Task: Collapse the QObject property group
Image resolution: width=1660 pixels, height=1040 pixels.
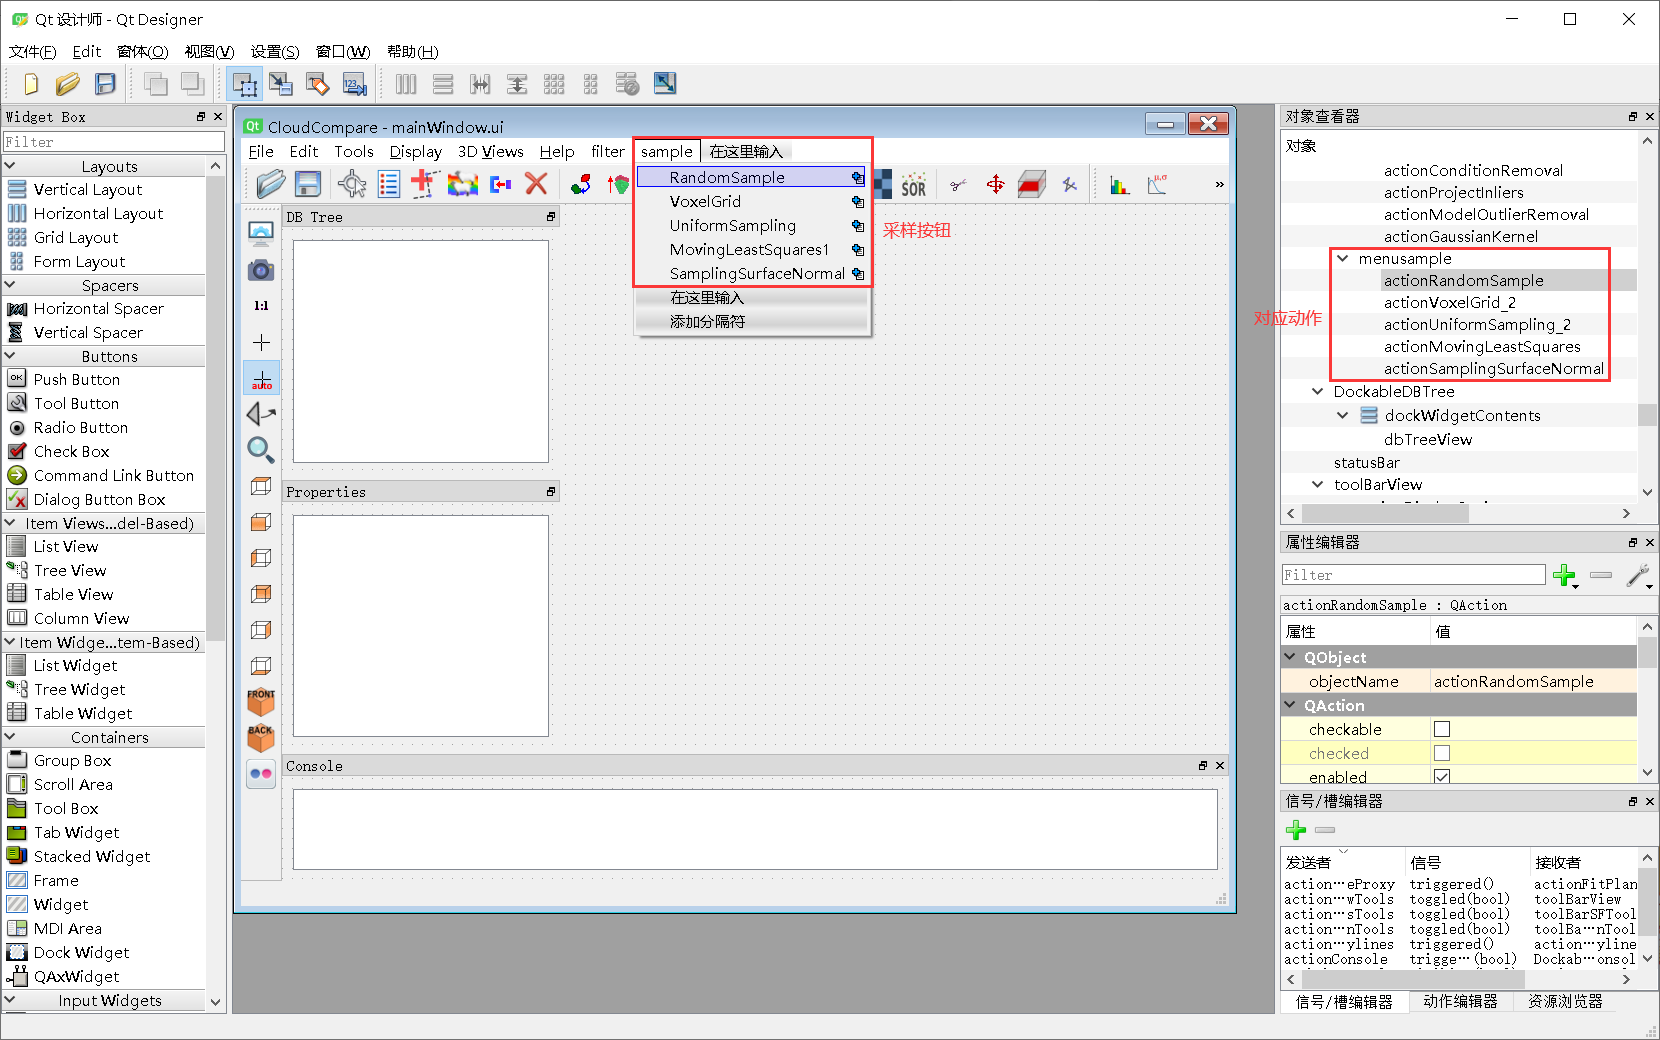Action: pyautogui.click(x=1290, y=657)
